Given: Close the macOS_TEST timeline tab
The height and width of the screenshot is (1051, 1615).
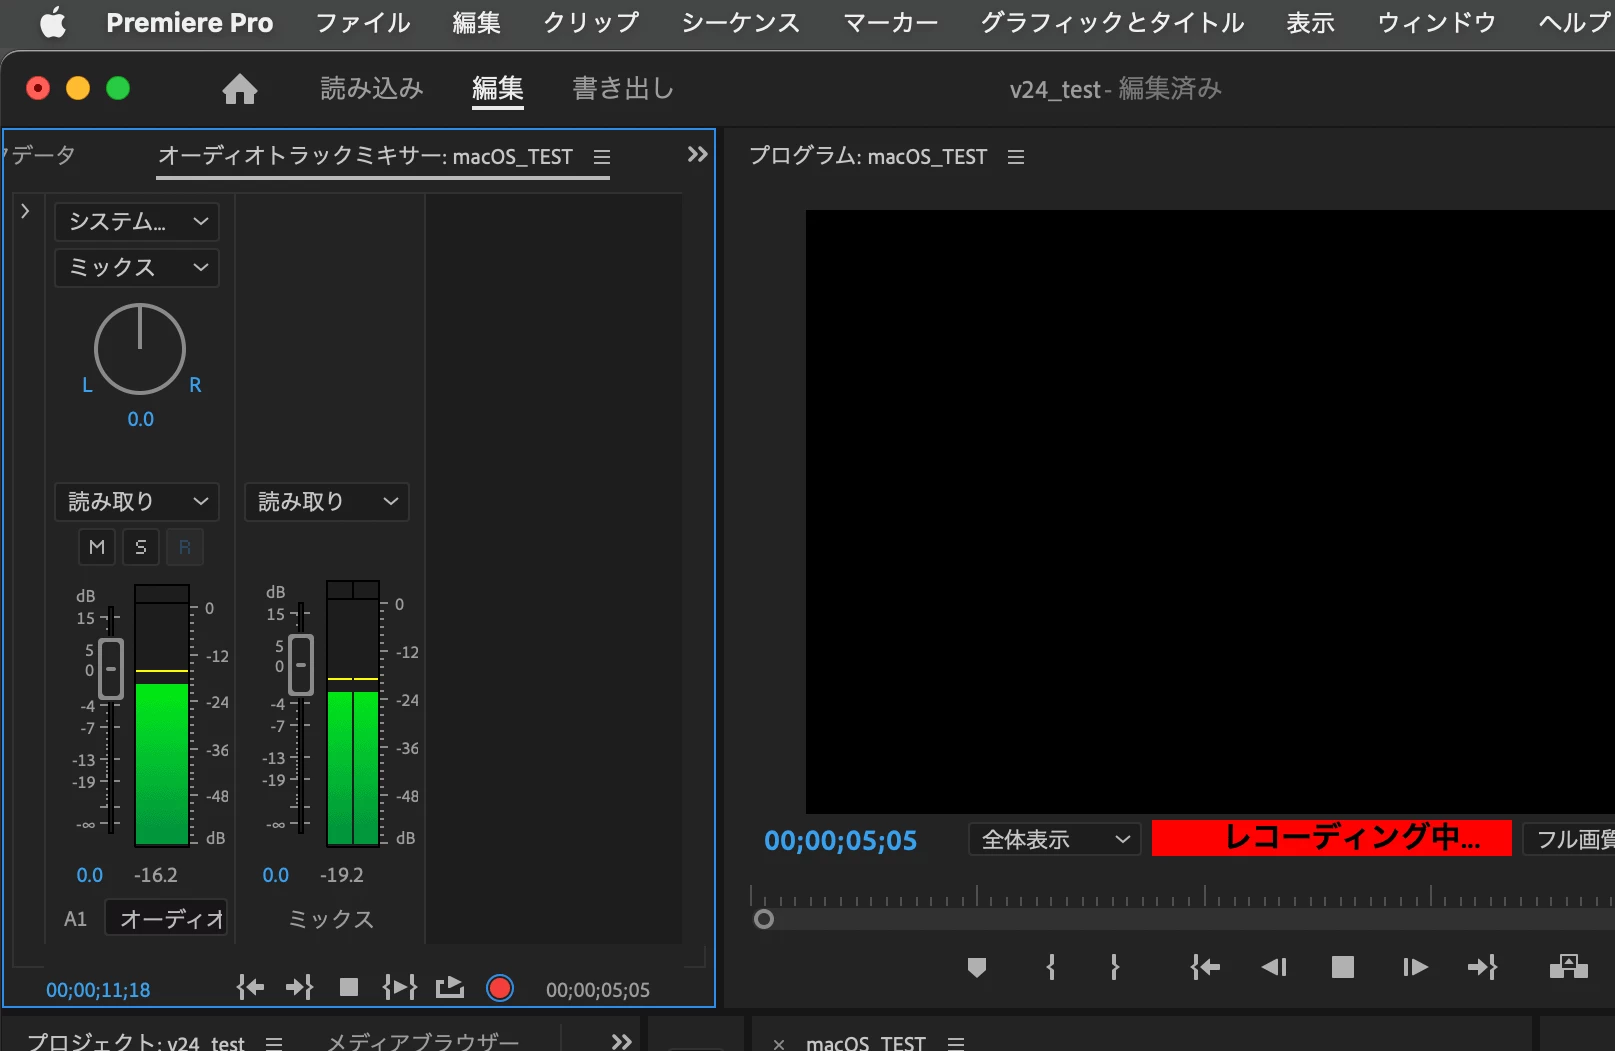Looking at the screenshot, I should point(779,1044).
